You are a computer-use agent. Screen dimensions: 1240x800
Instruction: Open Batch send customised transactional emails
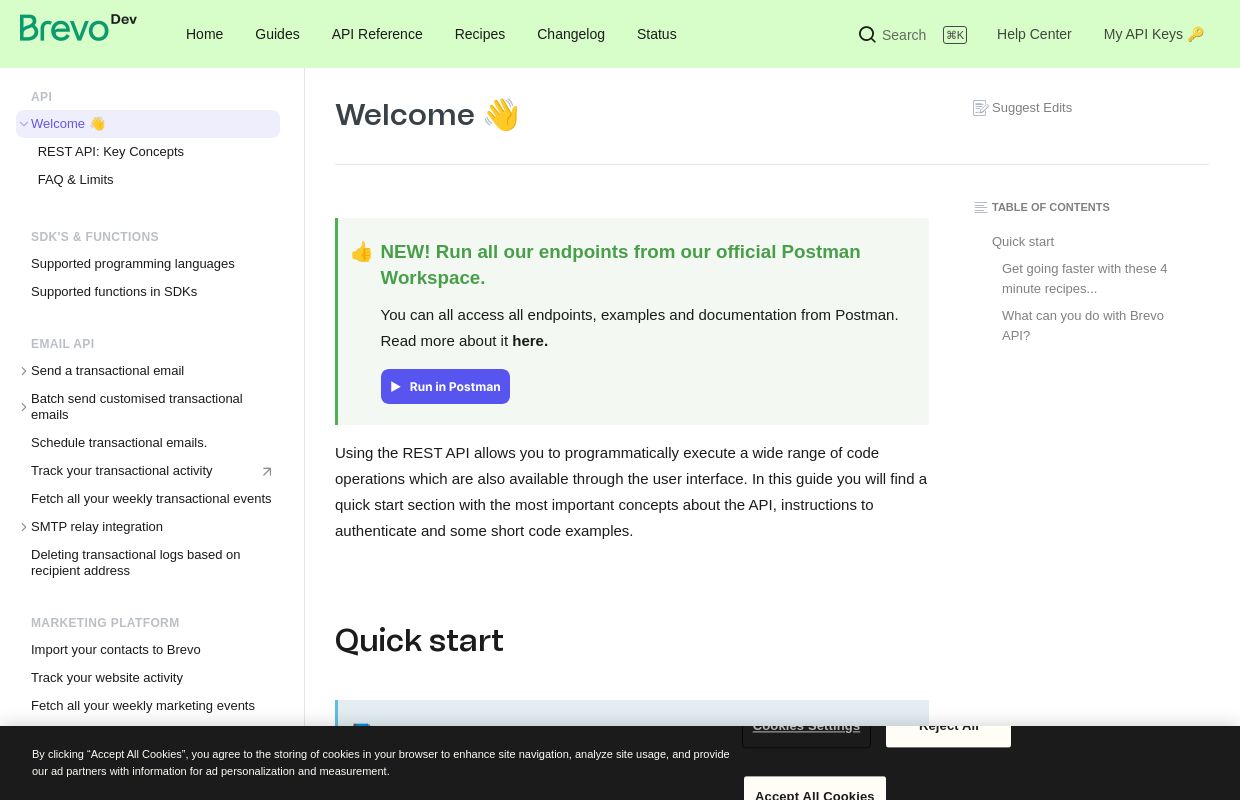click(x=137, y=407)
